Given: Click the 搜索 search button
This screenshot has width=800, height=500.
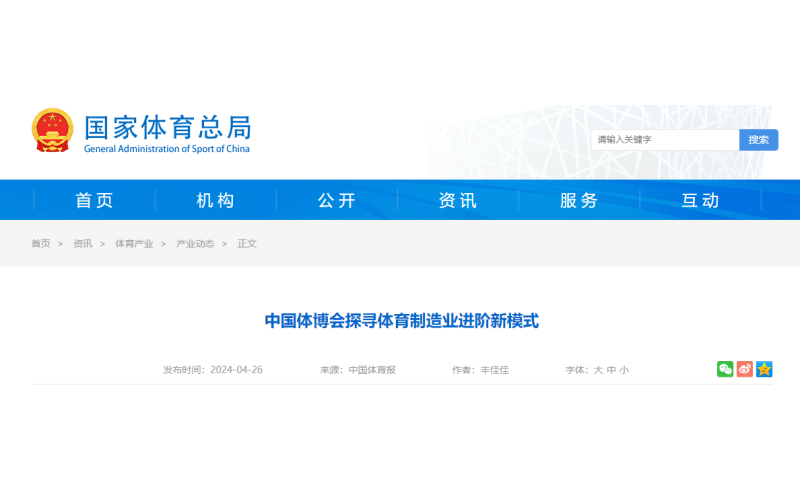Looking at the screenshot, I should point(758,140).
